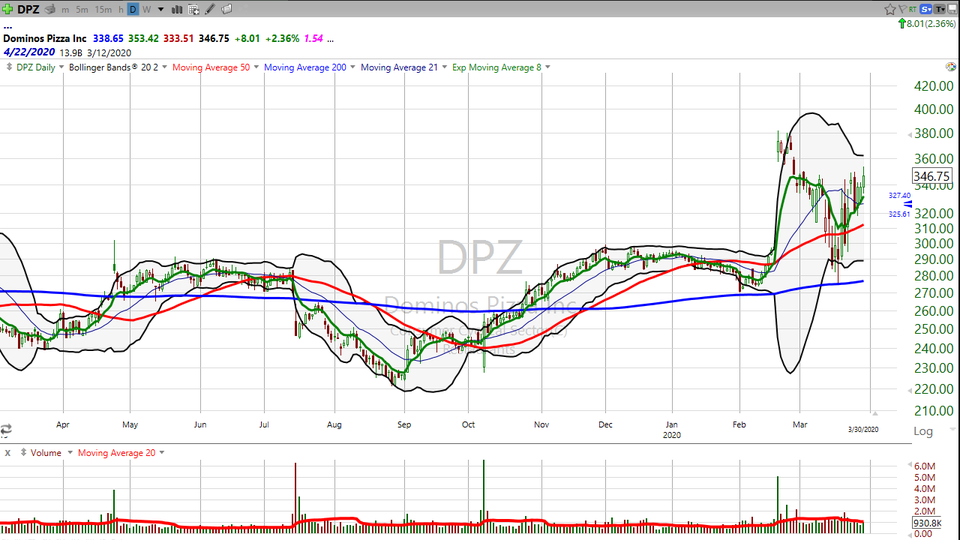Screen dimensions: 960x540
Task: Expand the Moving Average 50 dropdown arrow
Action: point(256,67)
